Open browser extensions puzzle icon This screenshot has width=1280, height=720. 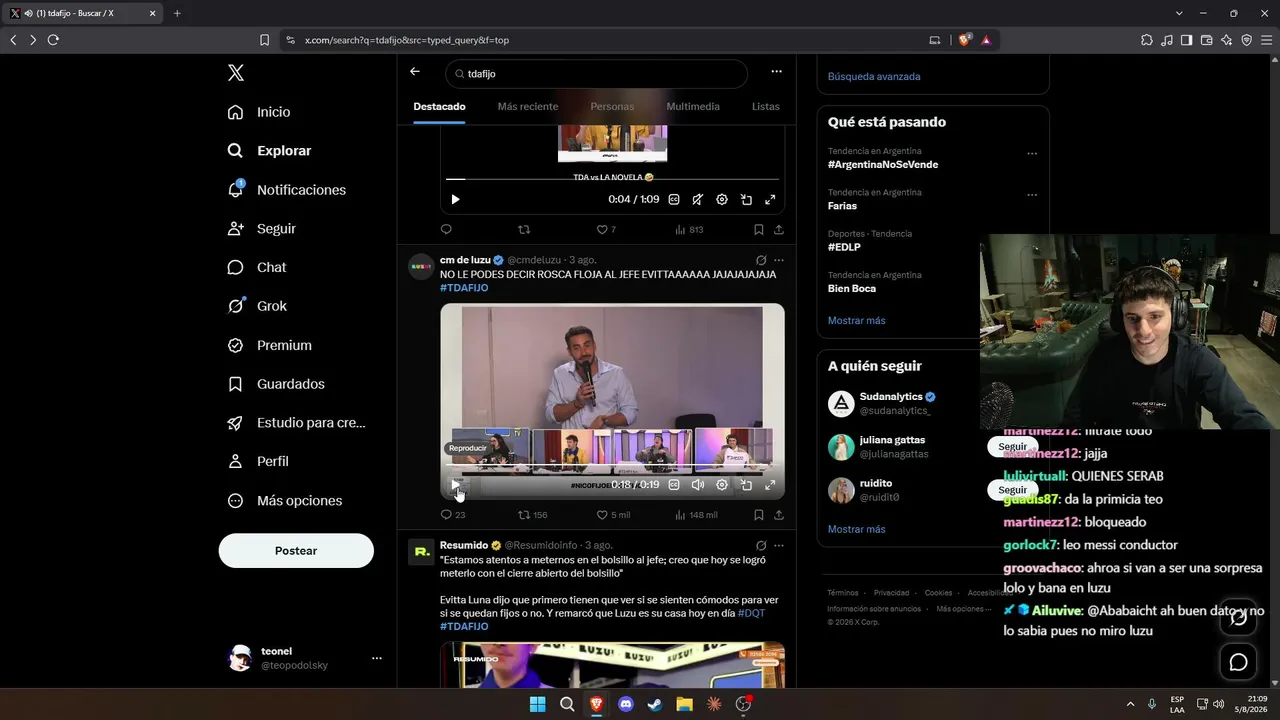1146,40
